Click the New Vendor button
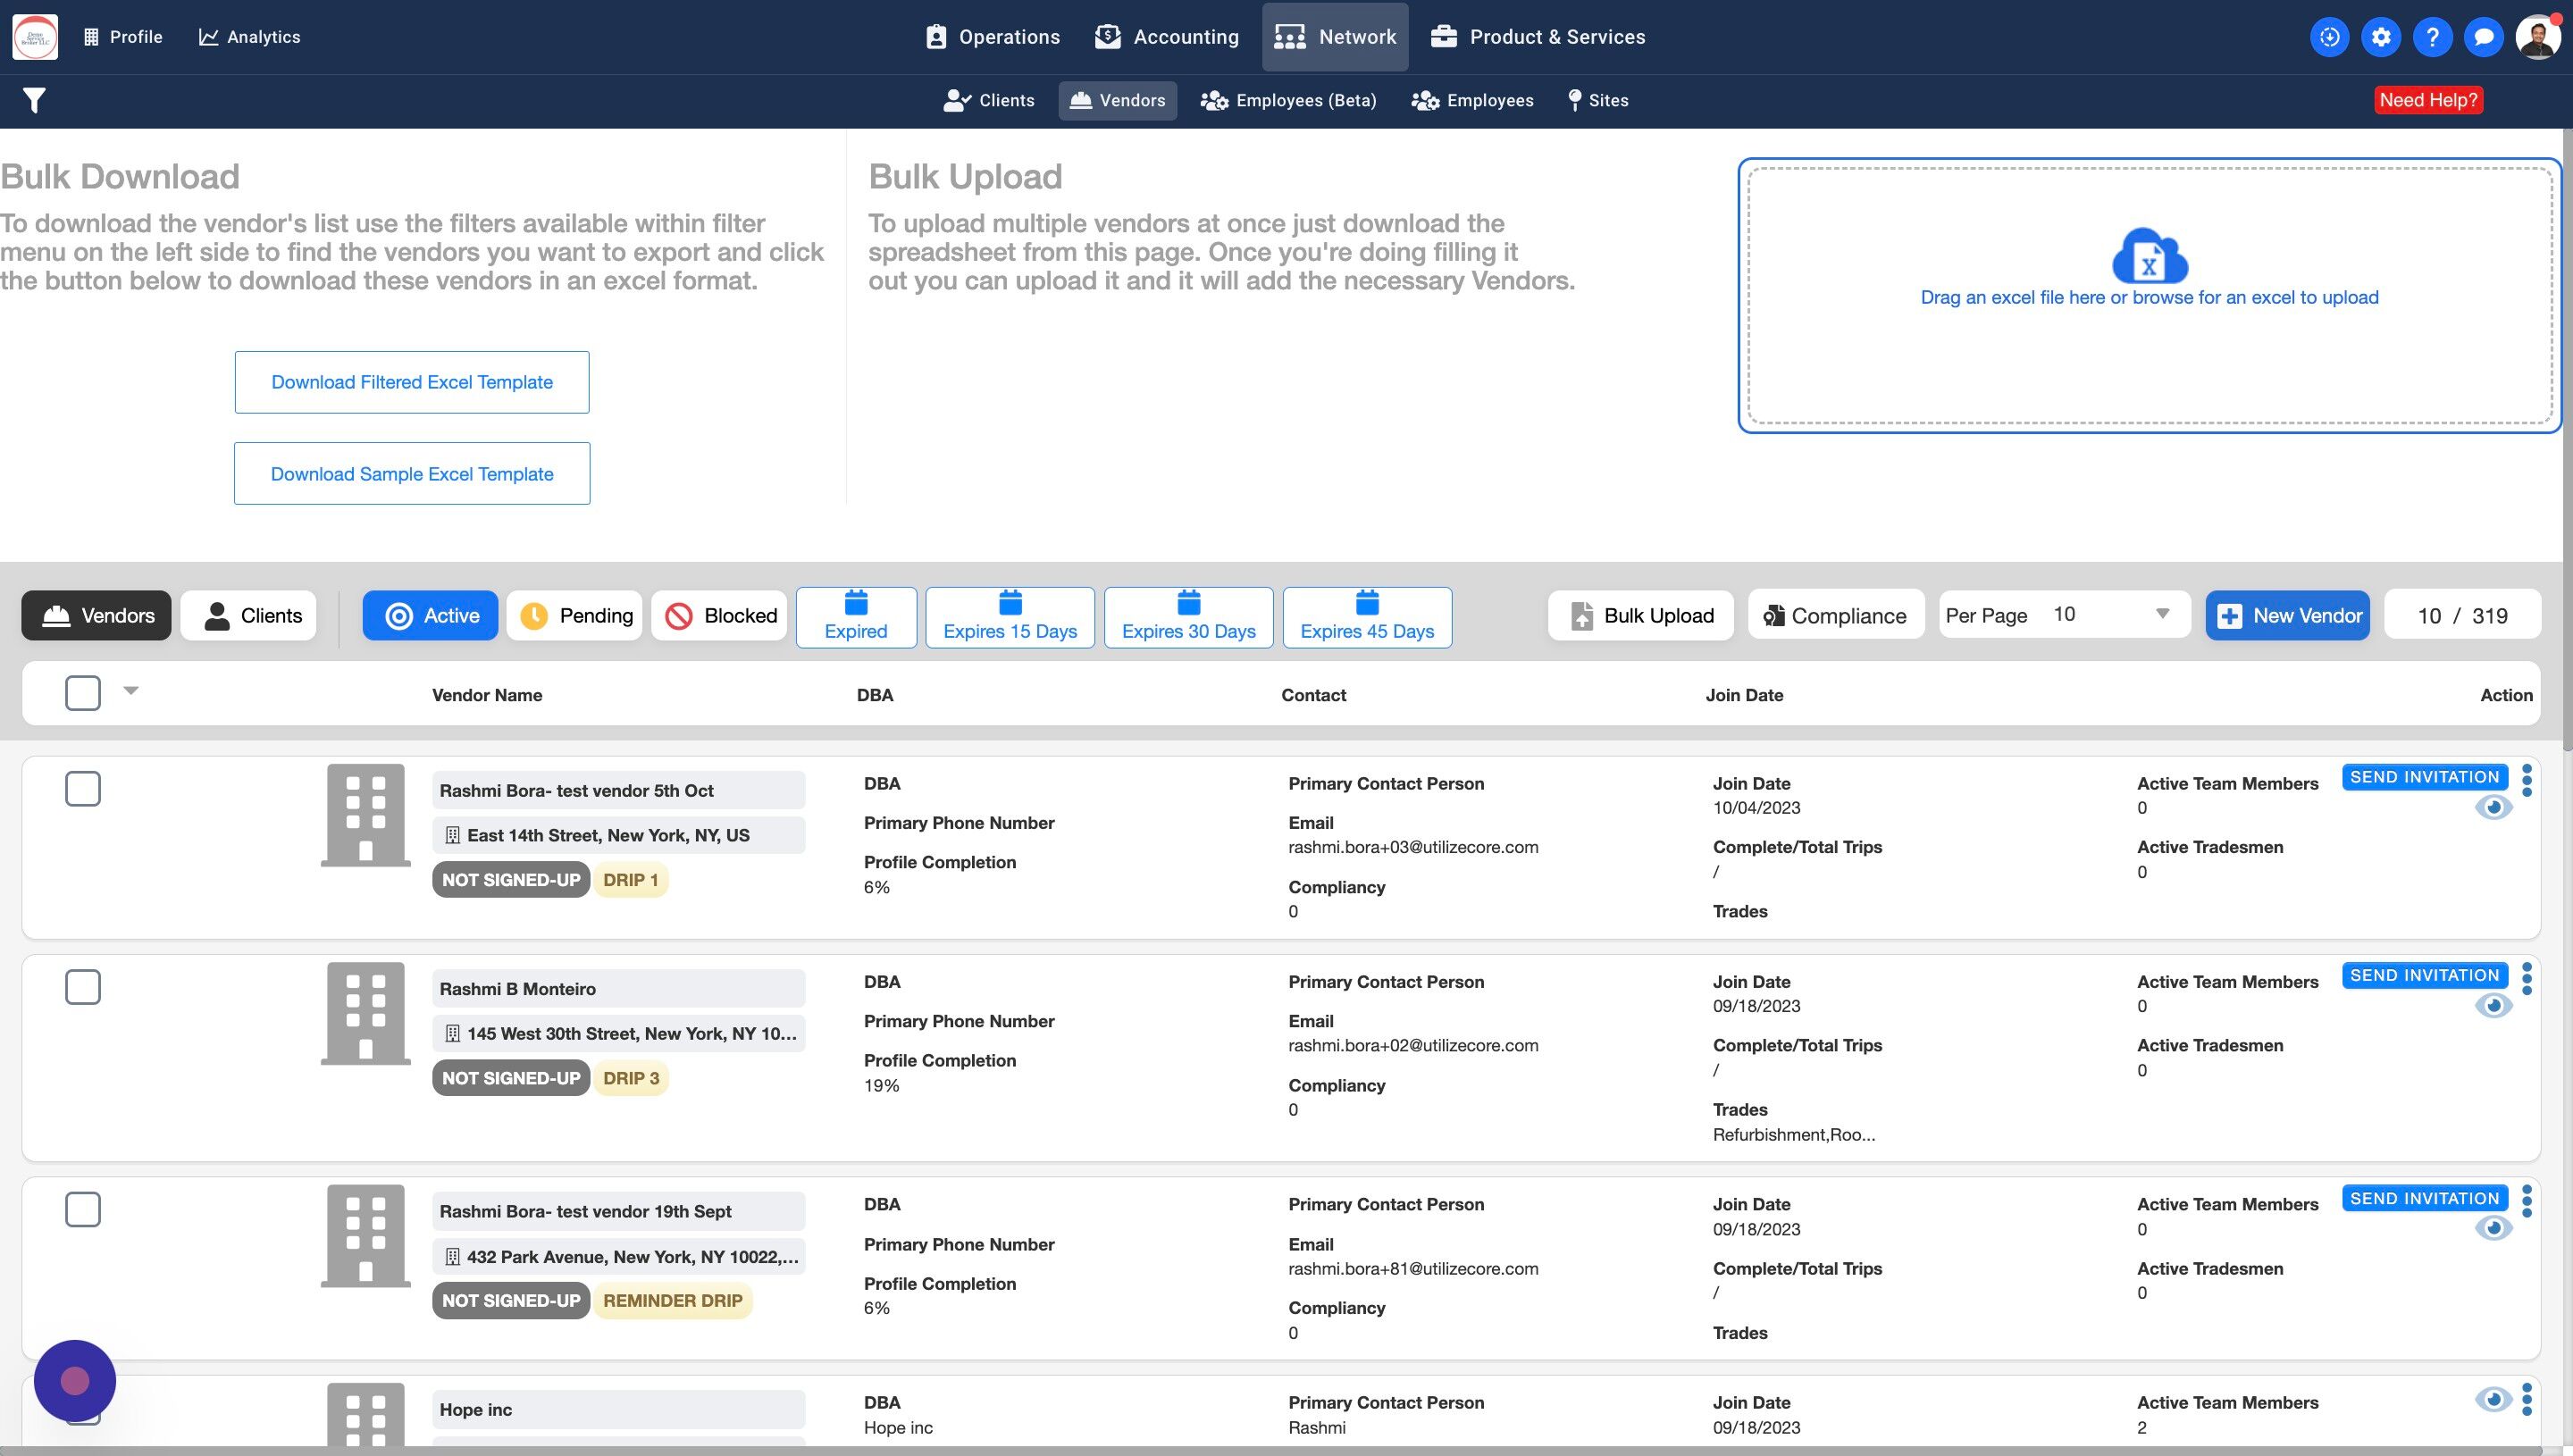This screenshot has height=1456, width=2573. [2287, 615]
